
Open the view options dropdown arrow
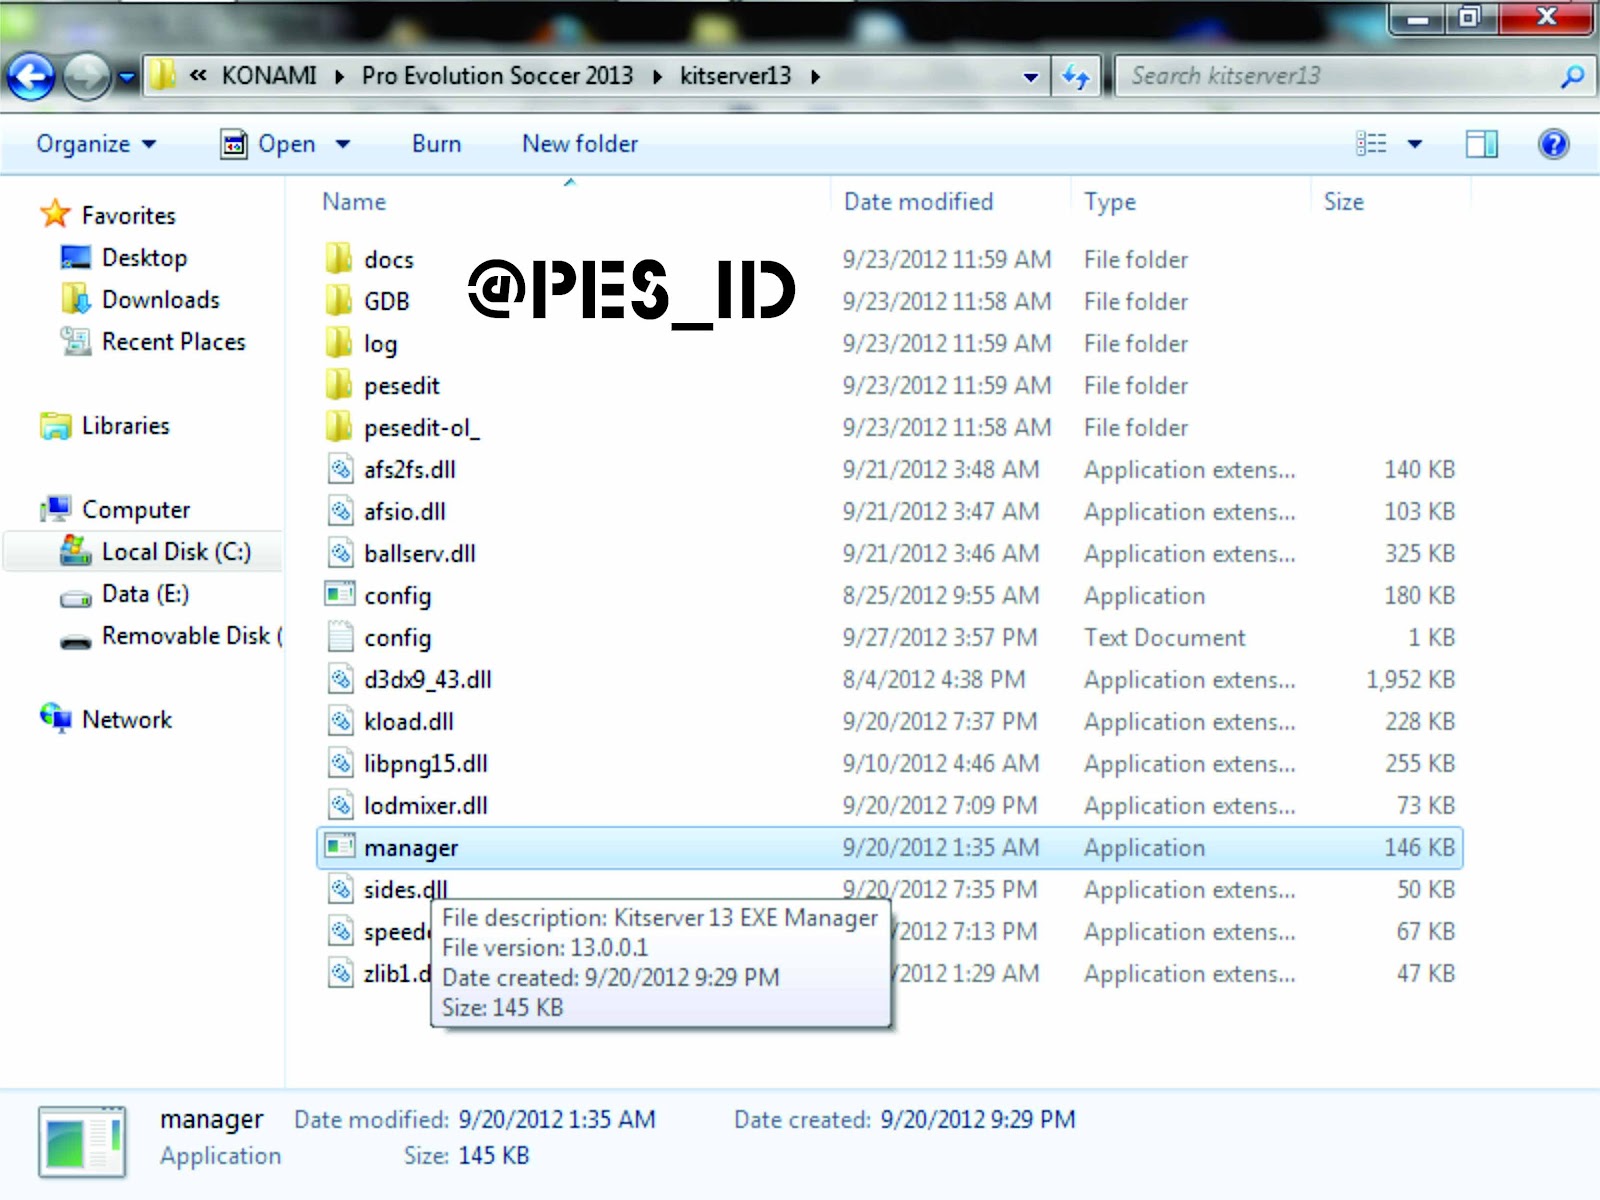1415,144
